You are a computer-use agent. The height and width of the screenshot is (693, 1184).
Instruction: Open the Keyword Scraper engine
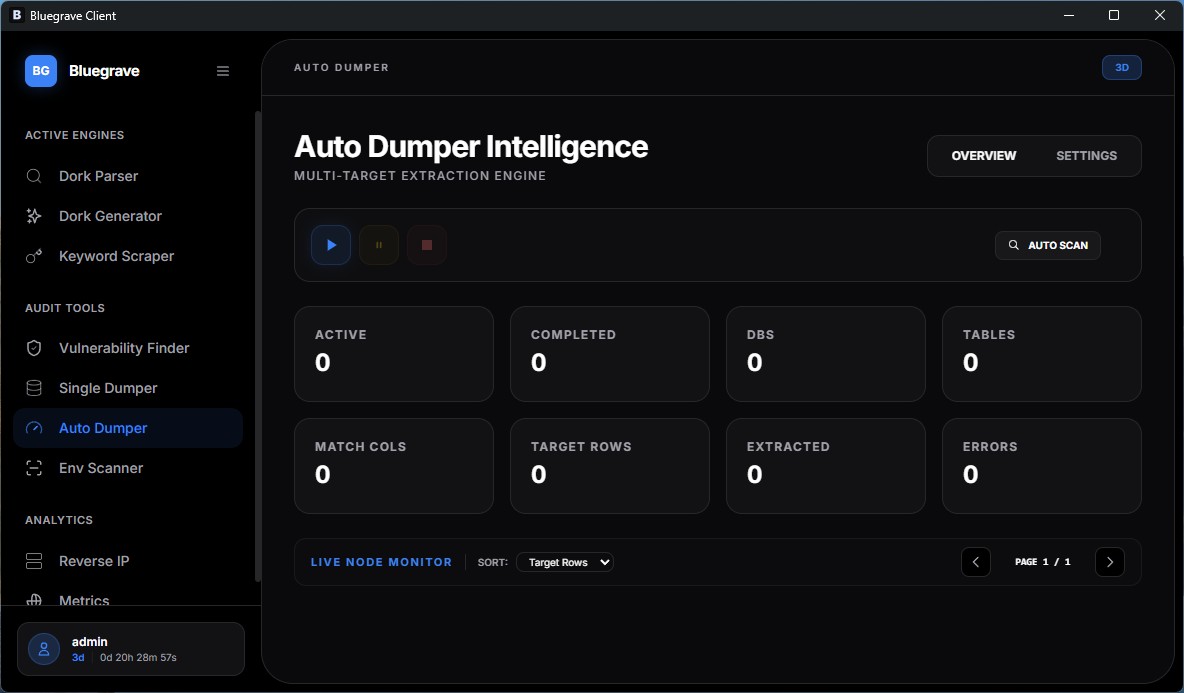click(116, 256)
